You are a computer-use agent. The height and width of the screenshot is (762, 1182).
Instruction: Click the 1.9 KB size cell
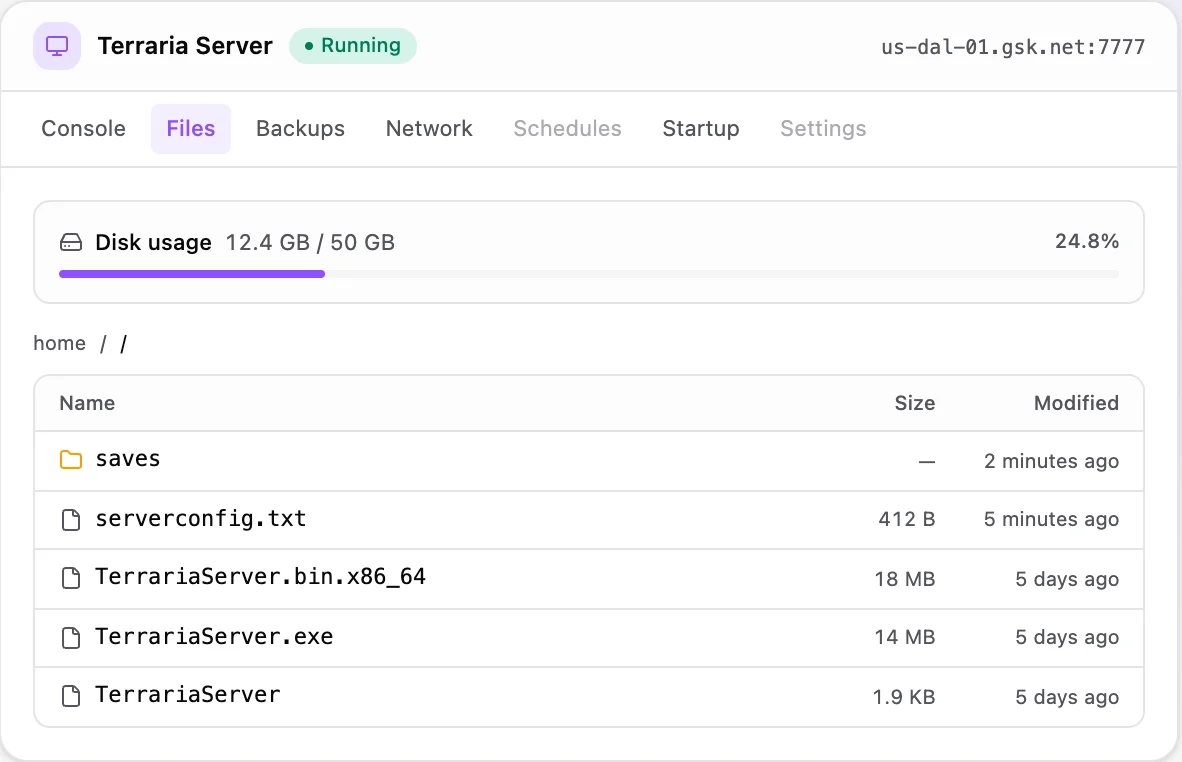point(904,697)
